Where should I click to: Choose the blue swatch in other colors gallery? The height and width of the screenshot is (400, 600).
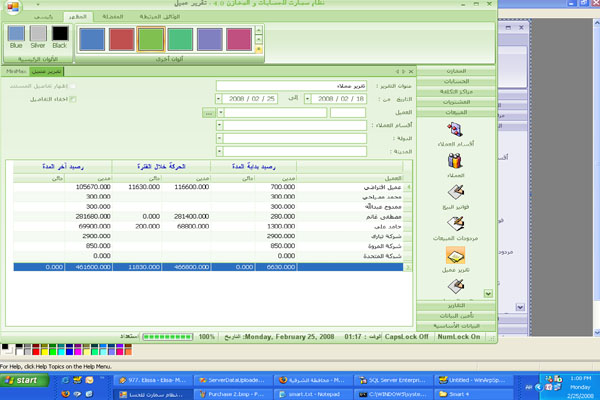(x=92, y=39)
